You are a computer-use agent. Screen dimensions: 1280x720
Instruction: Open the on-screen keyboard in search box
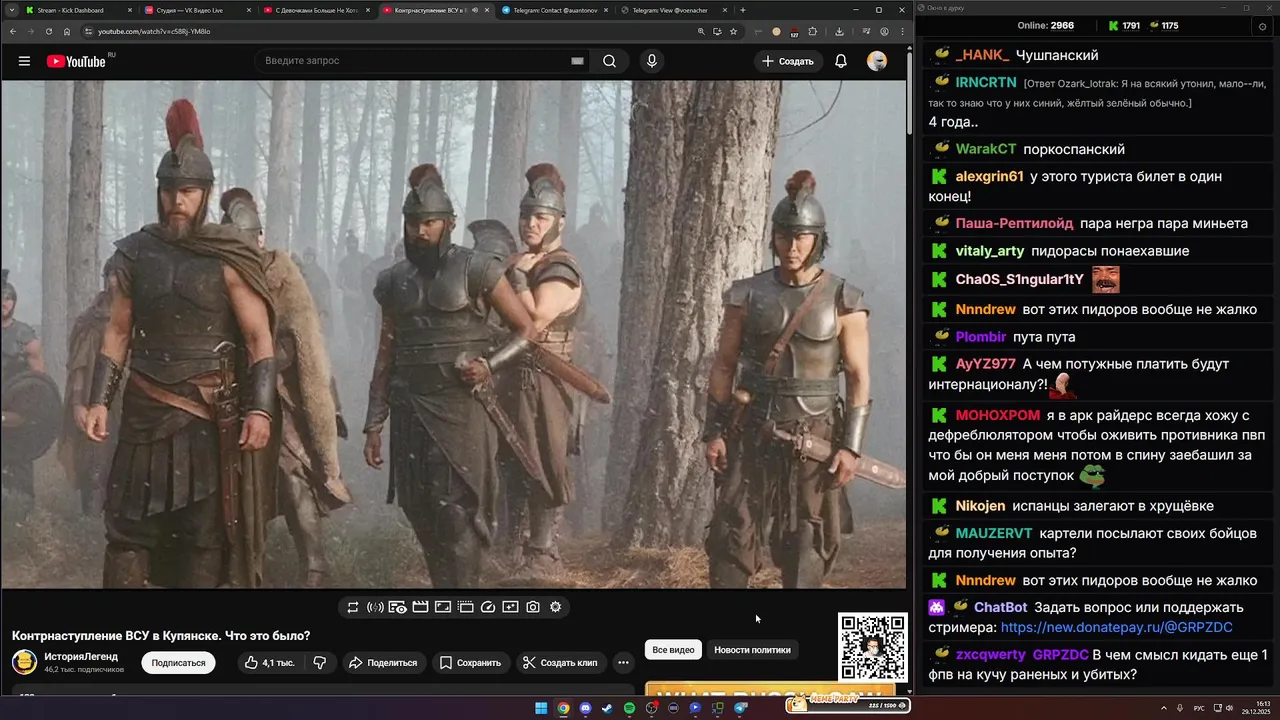click(x=577, y=61)
